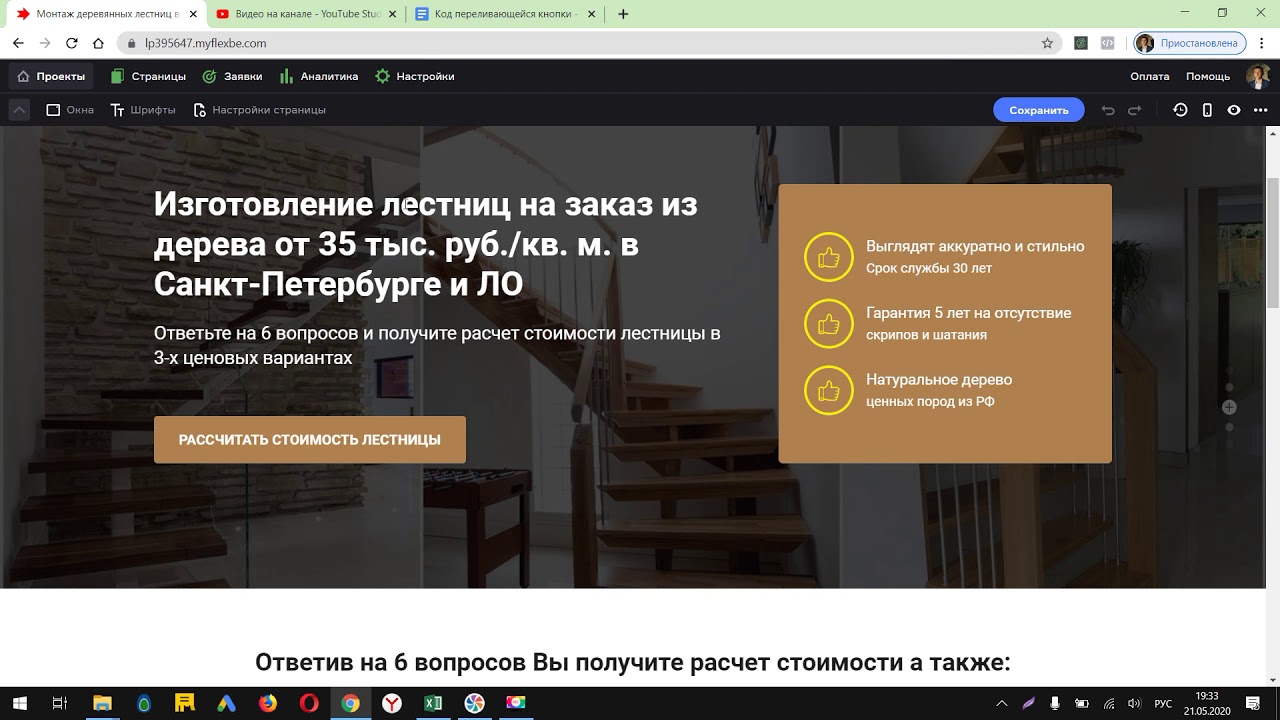The image size is (1280, 720).
Task: Switch to mobile device preview icon
Action: (1207, 110)
